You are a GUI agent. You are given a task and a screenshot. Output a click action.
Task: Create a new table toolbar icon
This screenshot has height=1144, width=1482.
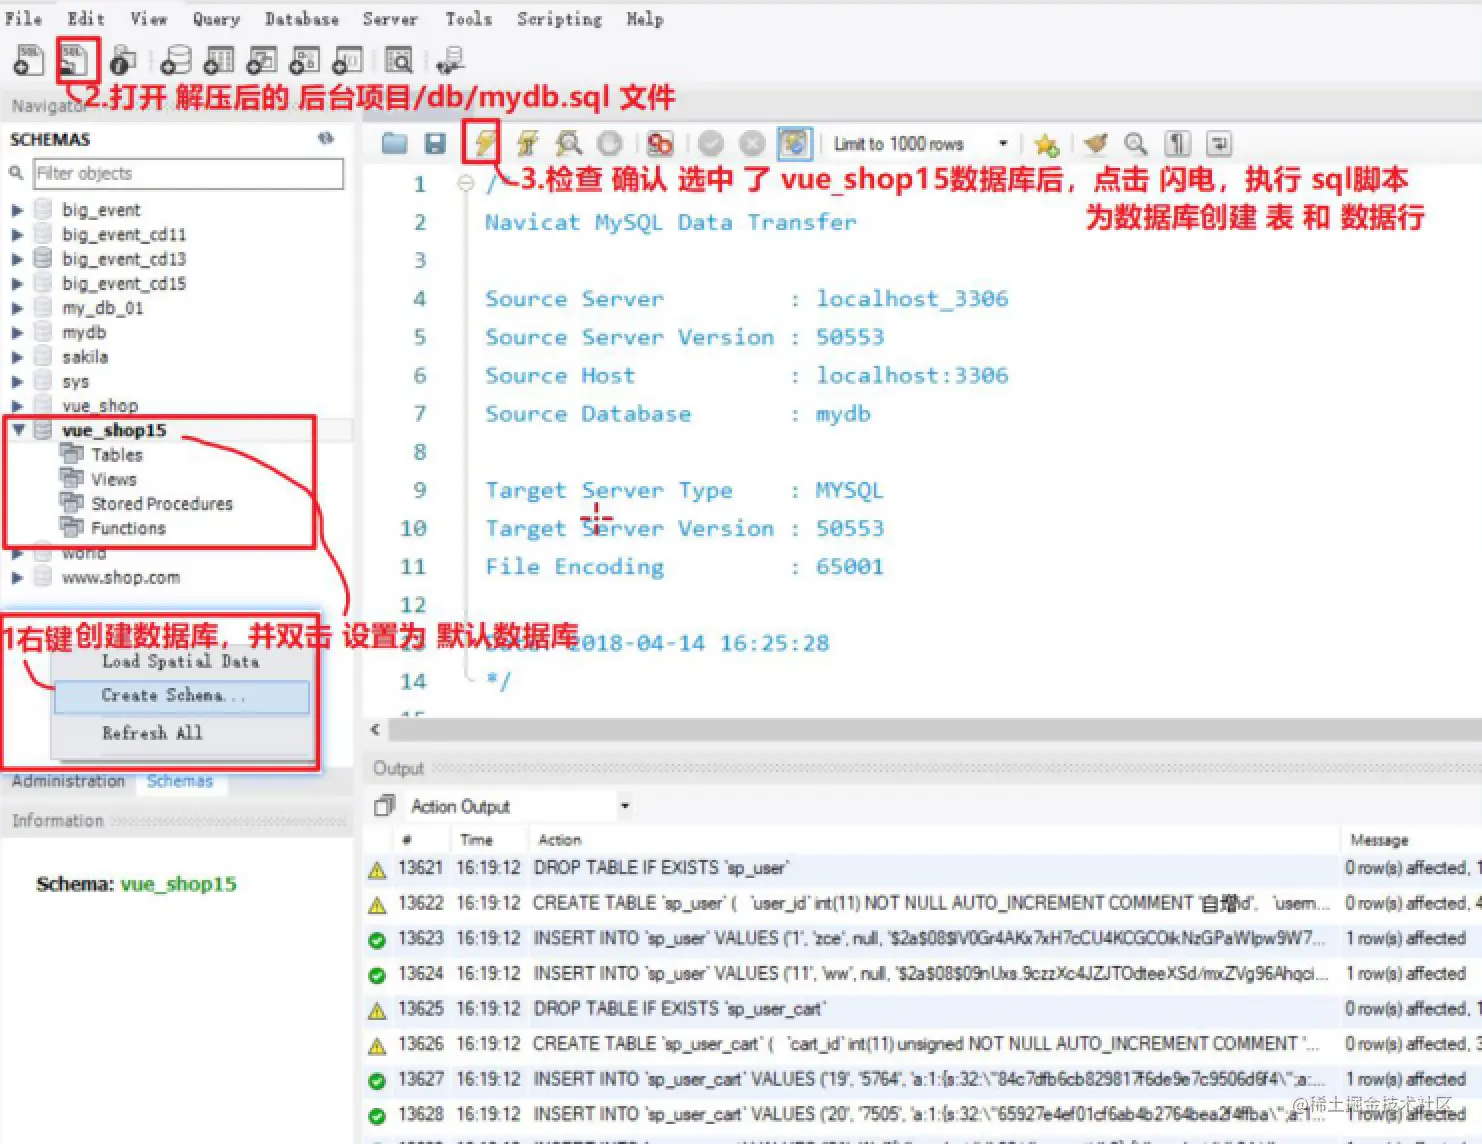tap(219, 60)
